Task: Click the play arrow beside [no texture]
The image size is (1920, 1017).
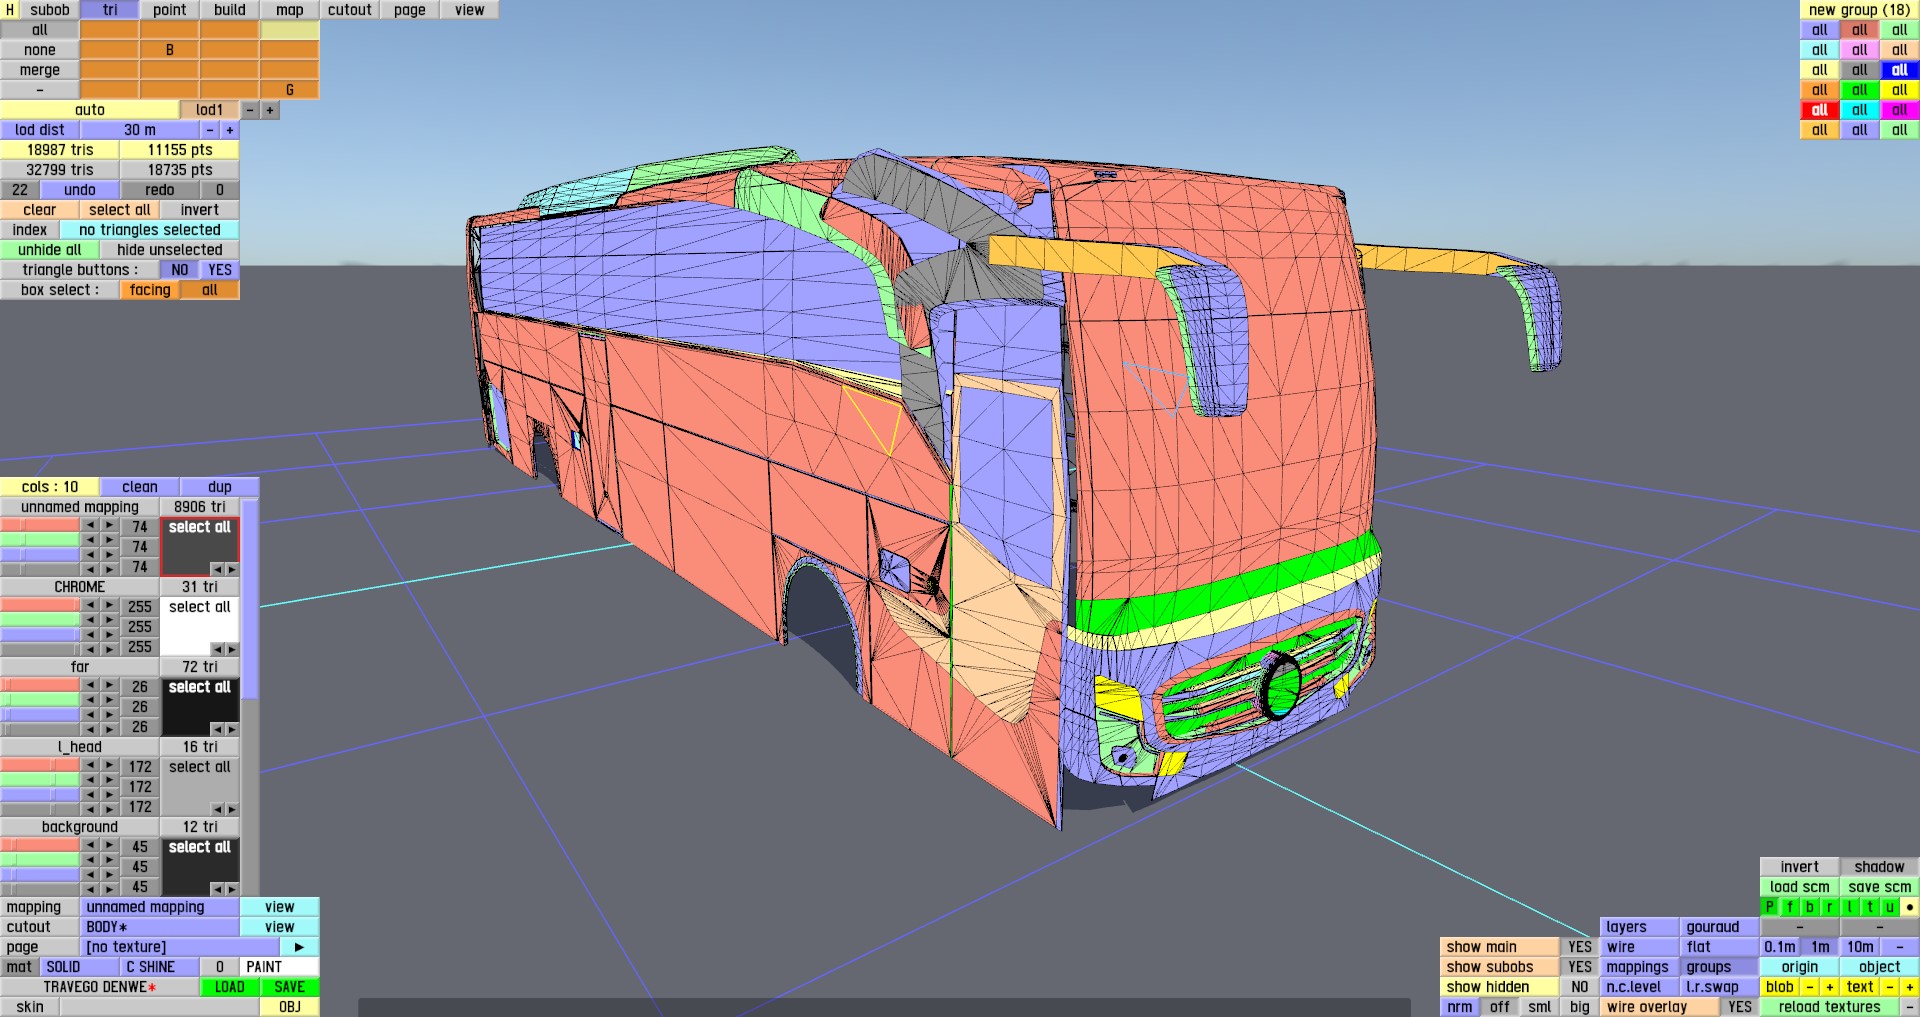Action: click(x=299, y=947)
